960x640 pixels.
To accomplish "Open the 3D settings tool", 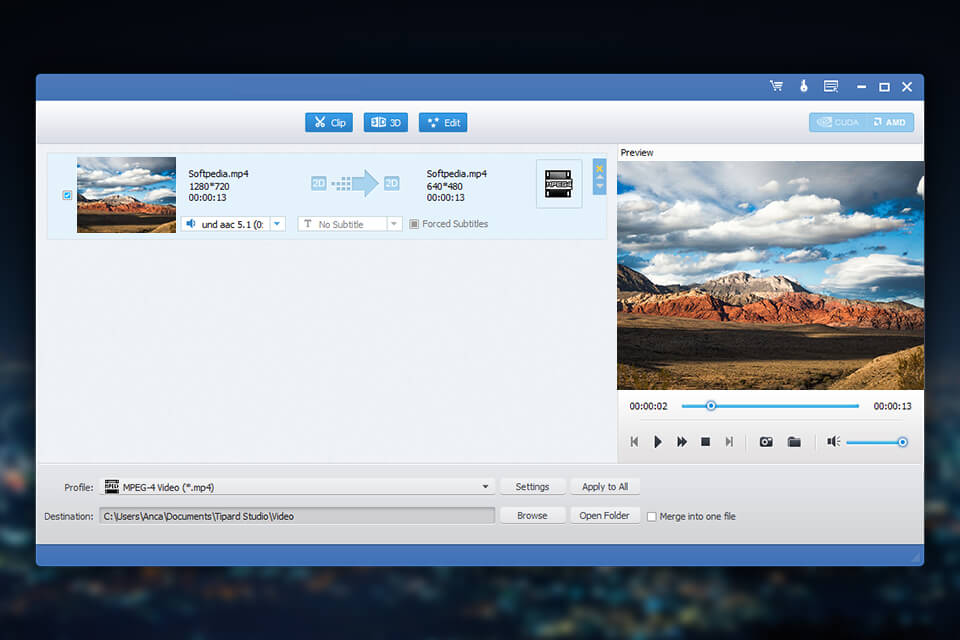I will tap(385, 122).
